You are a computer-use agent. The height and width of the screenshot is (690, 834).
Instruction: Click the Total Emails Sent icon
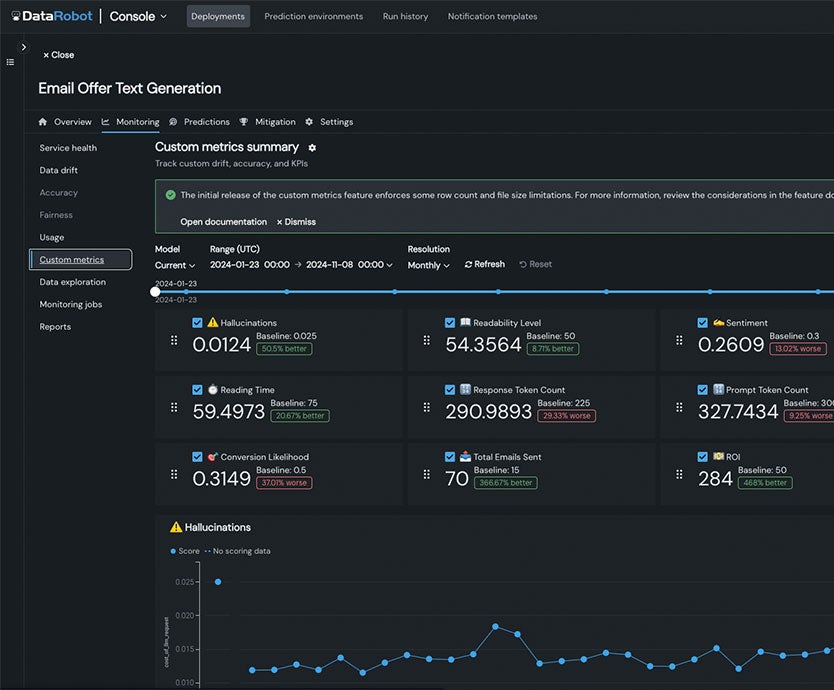pyautogui.click(x=465, y=456)
